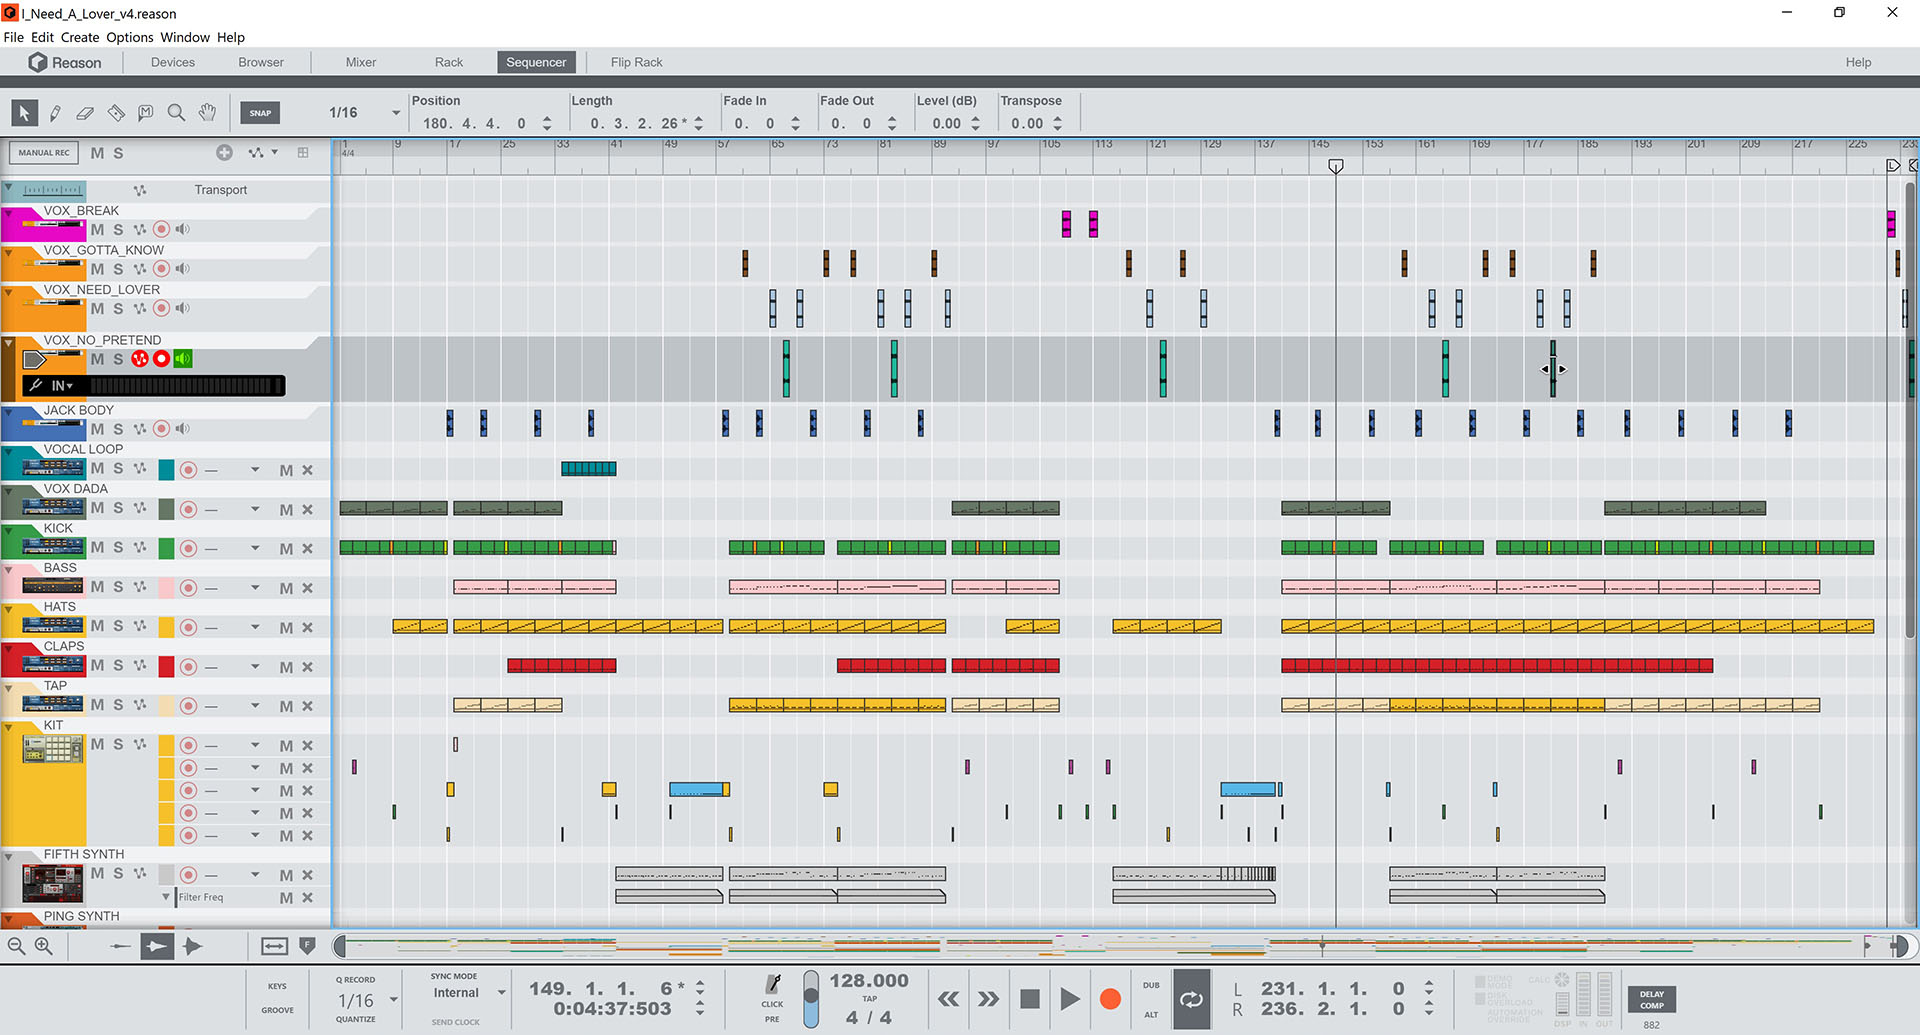Click the 128.000 tempo field
1920x1035 pixels.
pyautogui.click(x=869, y=980)
